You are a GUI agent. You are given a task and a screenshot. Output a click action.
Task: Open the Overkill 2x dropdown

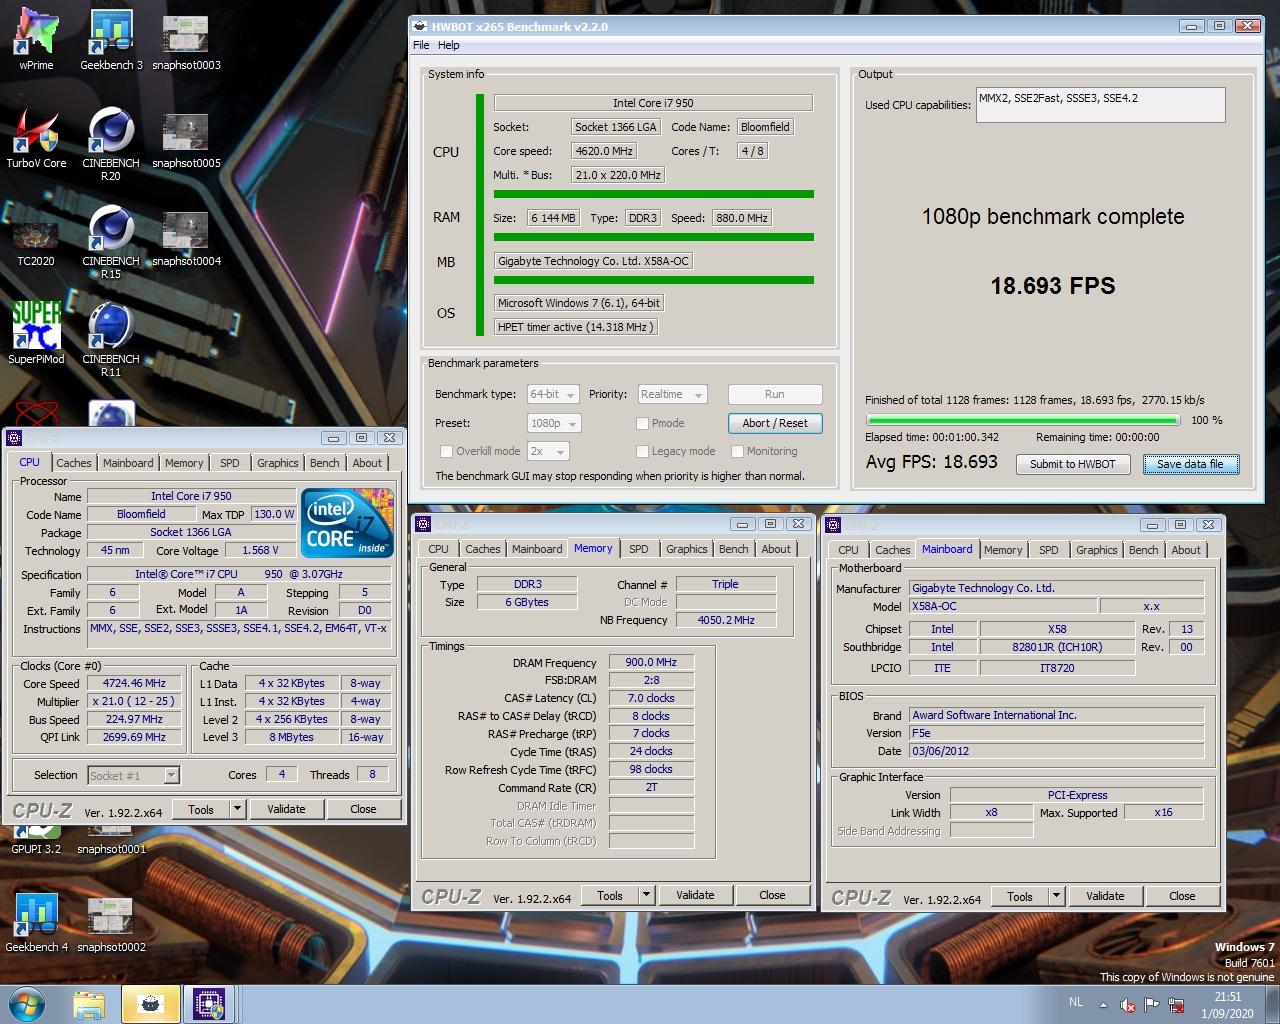coord(549,451)
